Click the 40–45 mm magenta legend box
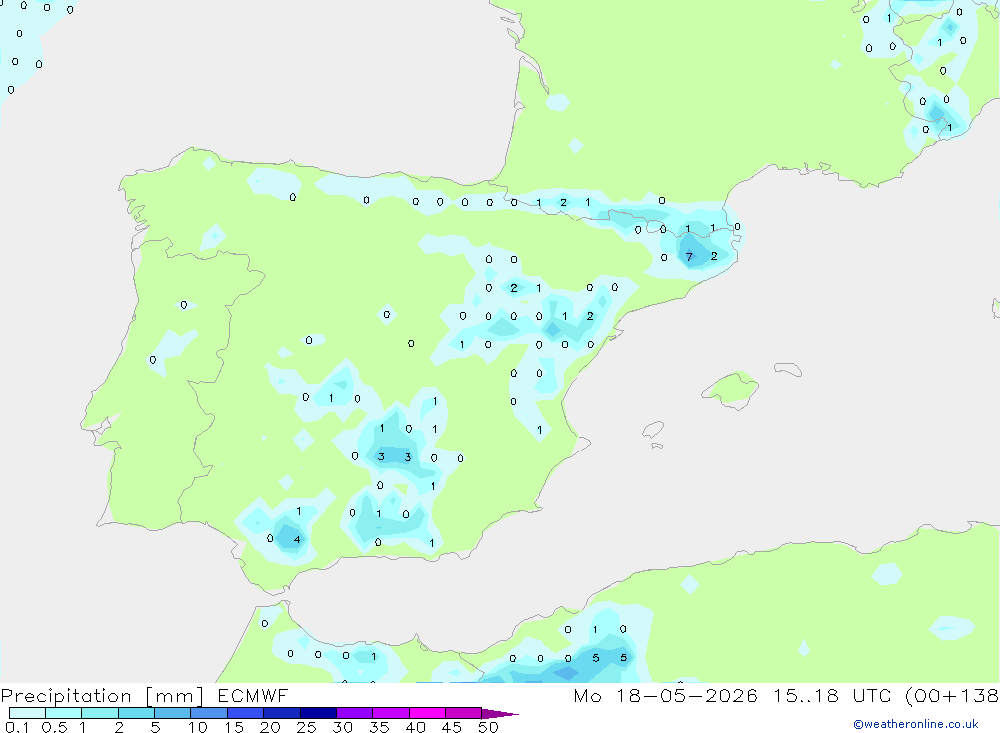 pos(427,713)
